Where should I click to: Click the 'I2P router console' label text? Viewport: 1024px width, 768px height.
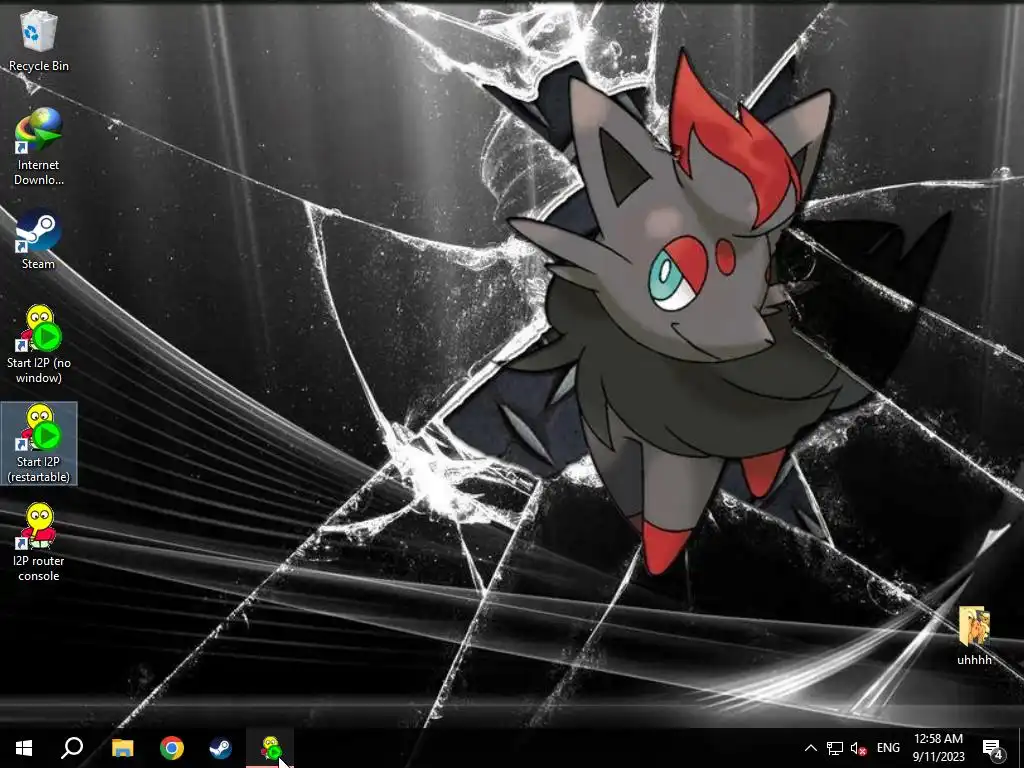(39, 568)
